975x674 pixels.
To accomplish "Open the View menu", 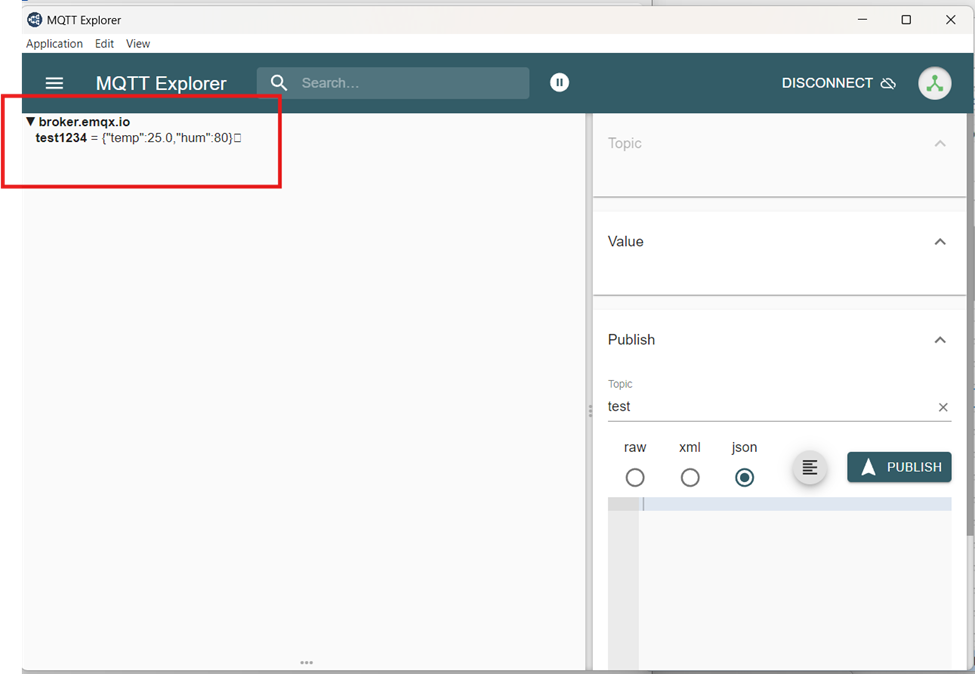I will tap(138, 44).
